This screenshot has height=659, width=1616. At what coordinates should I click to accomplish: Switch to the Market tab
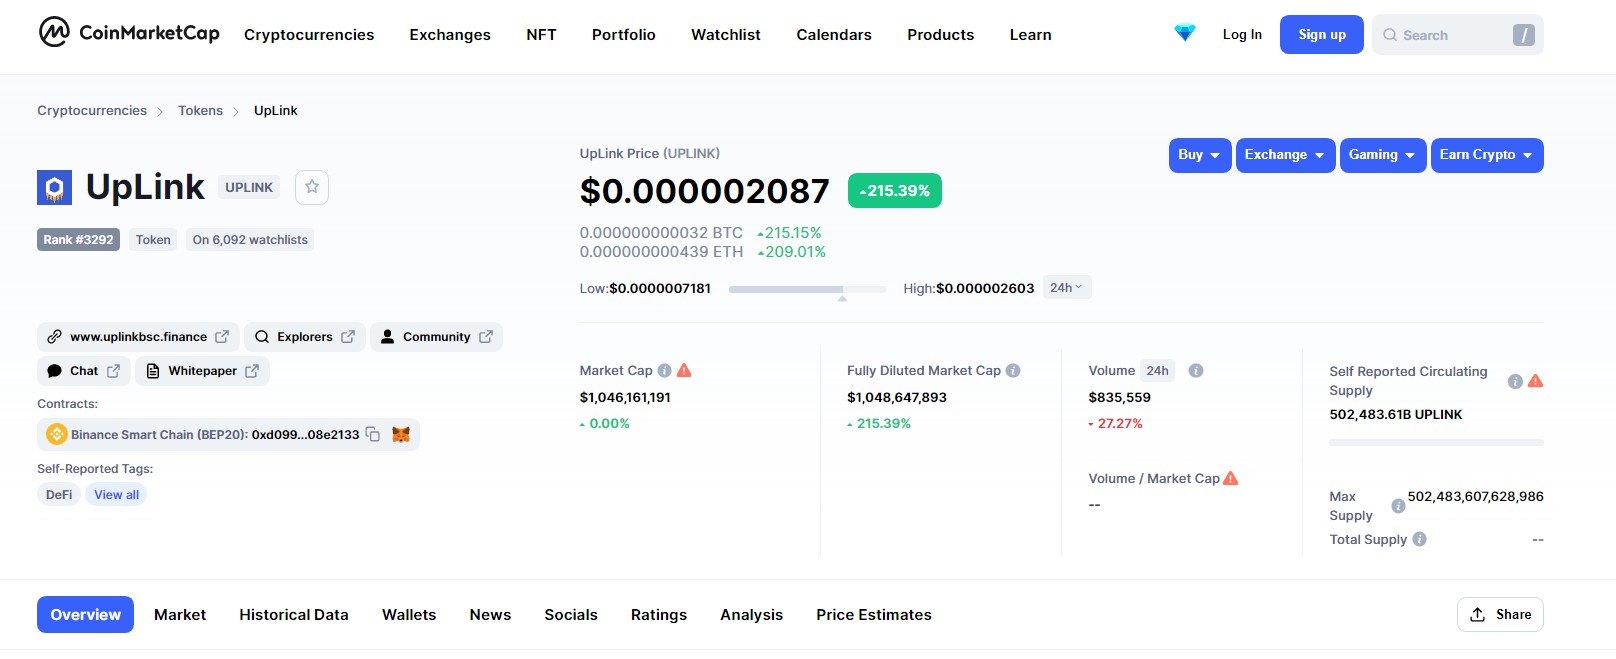coord(180,615)
